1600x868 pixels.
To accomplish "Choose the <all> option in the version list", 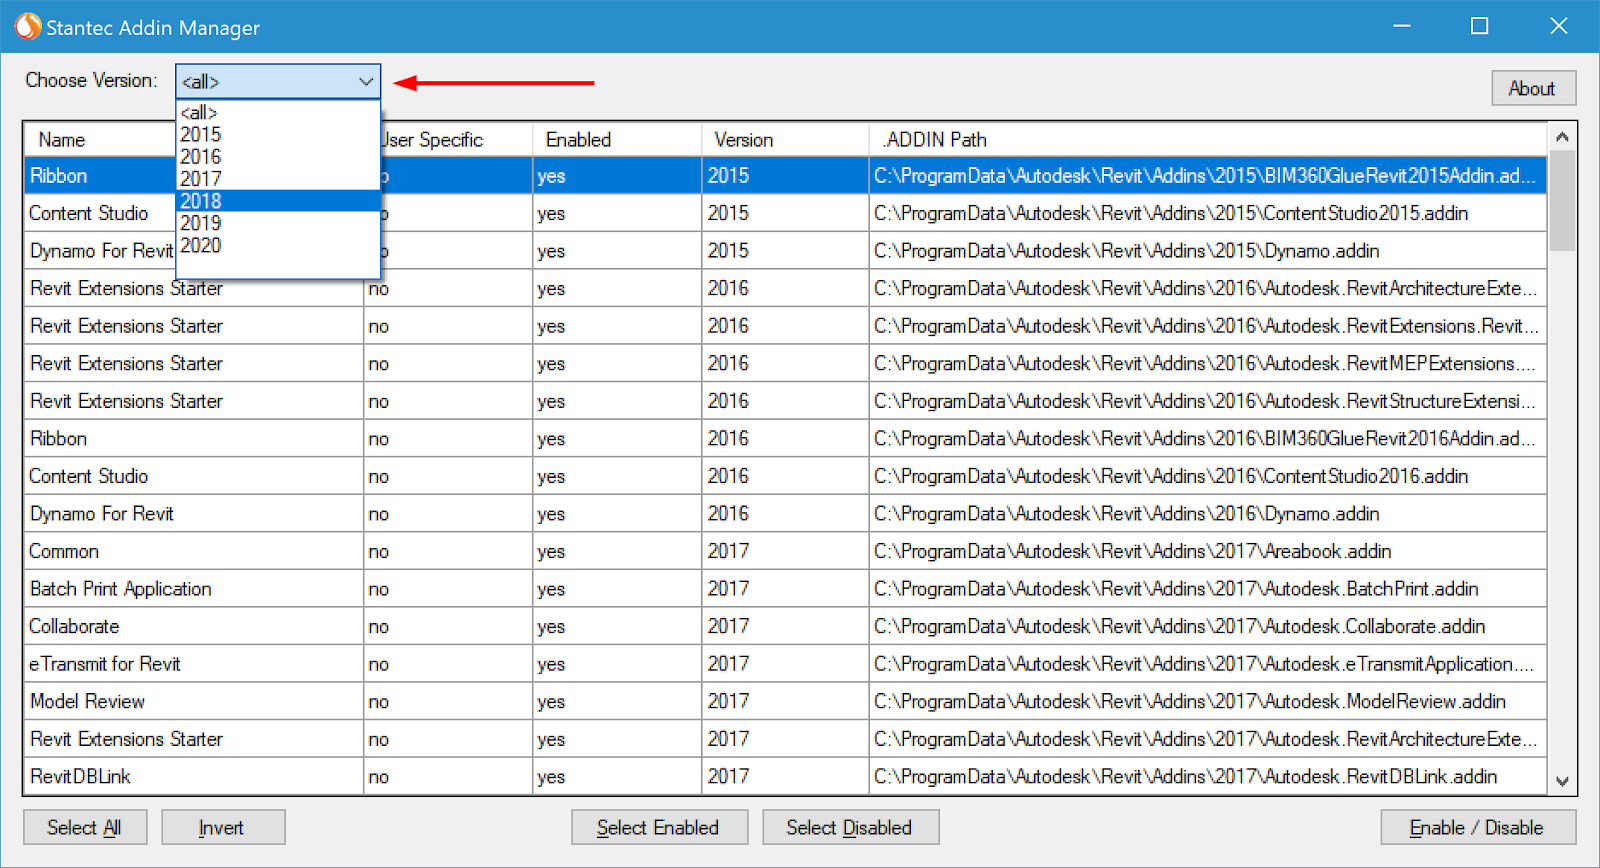I will click(278, 112).
